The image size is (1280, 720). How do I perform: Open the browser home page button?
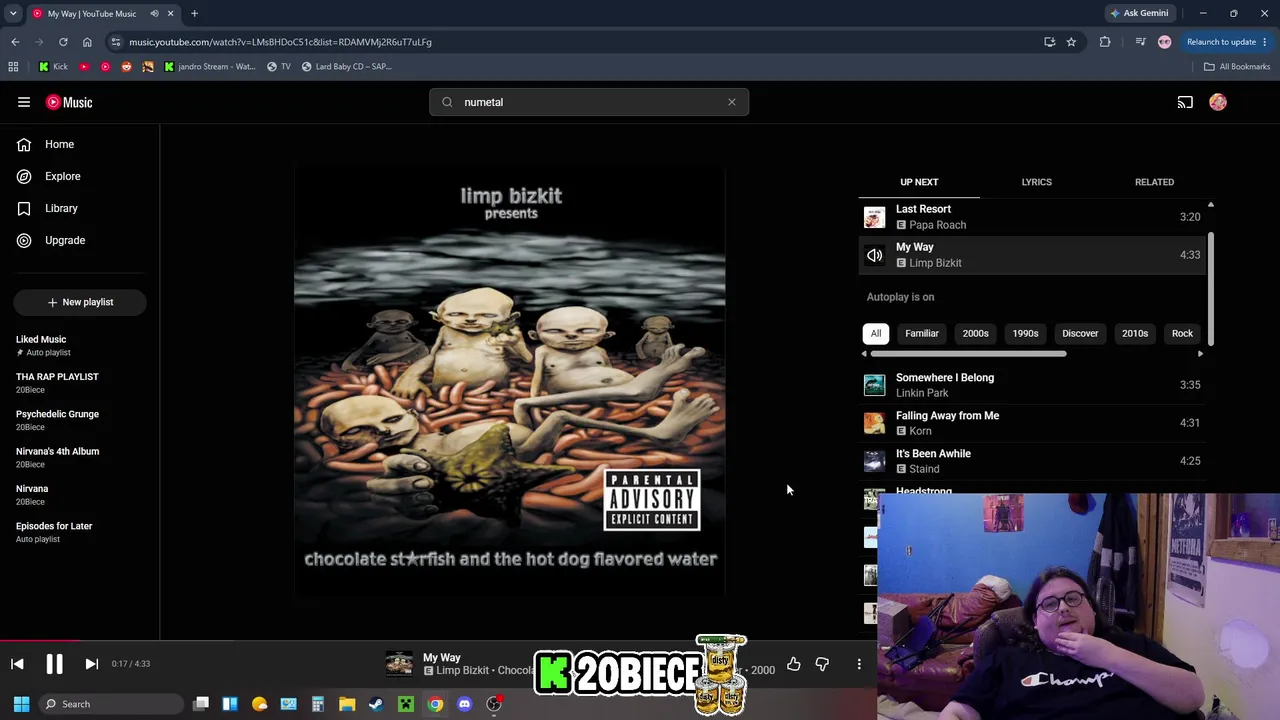point(87,42)
